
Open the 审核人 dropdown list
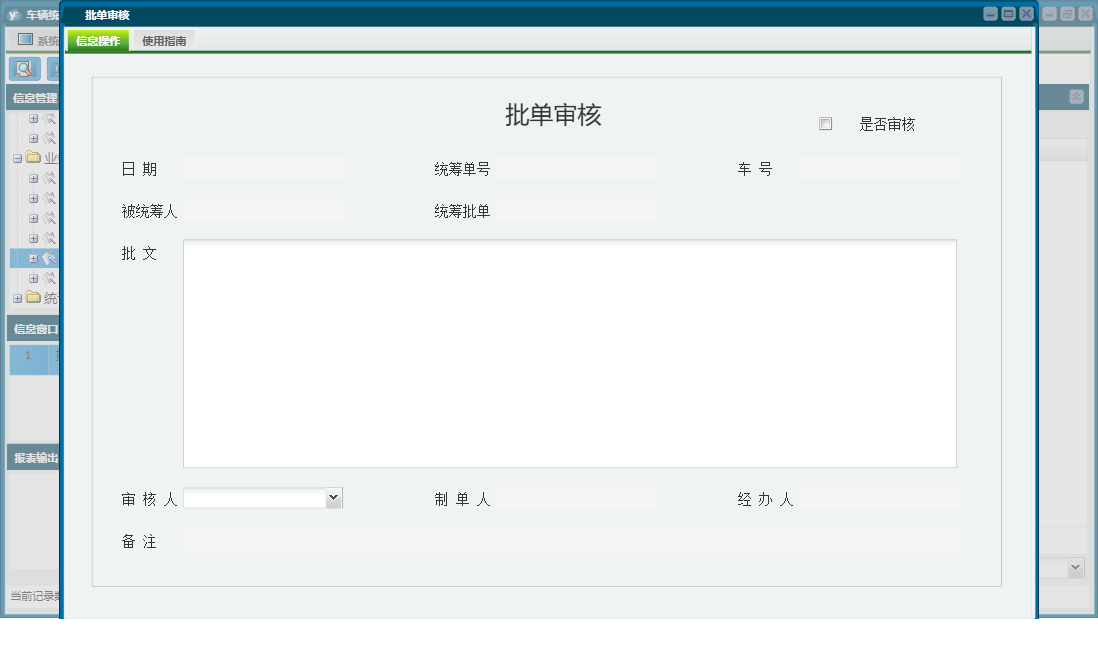[334, 497]
